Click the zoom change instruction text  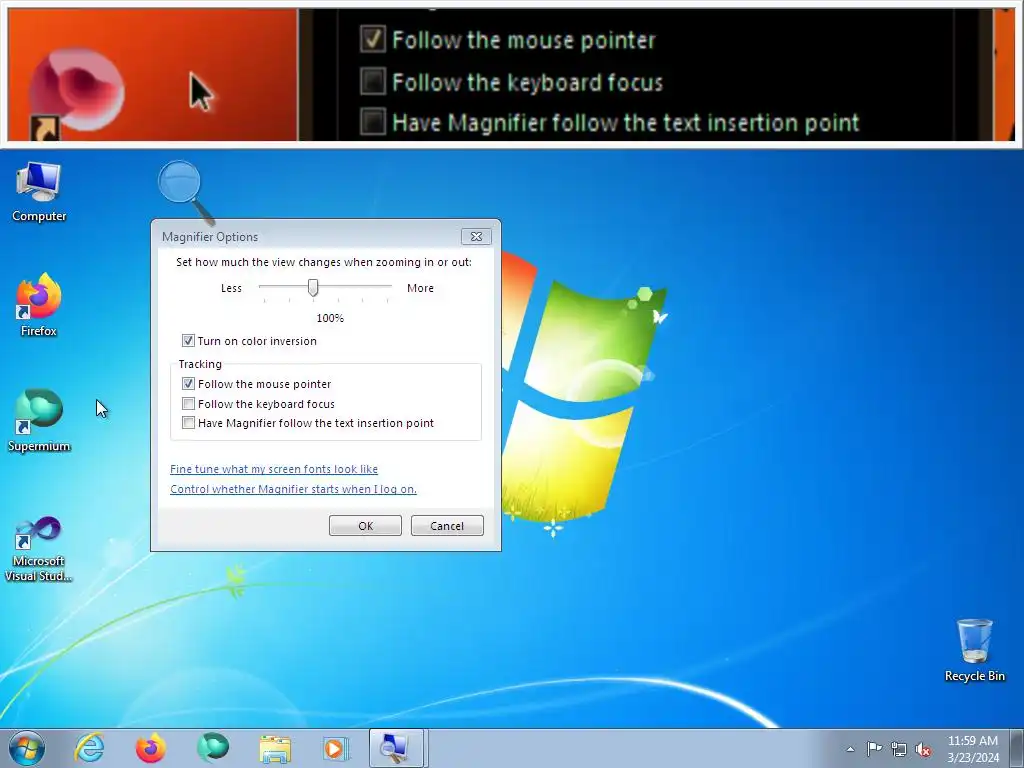point(324,262)
